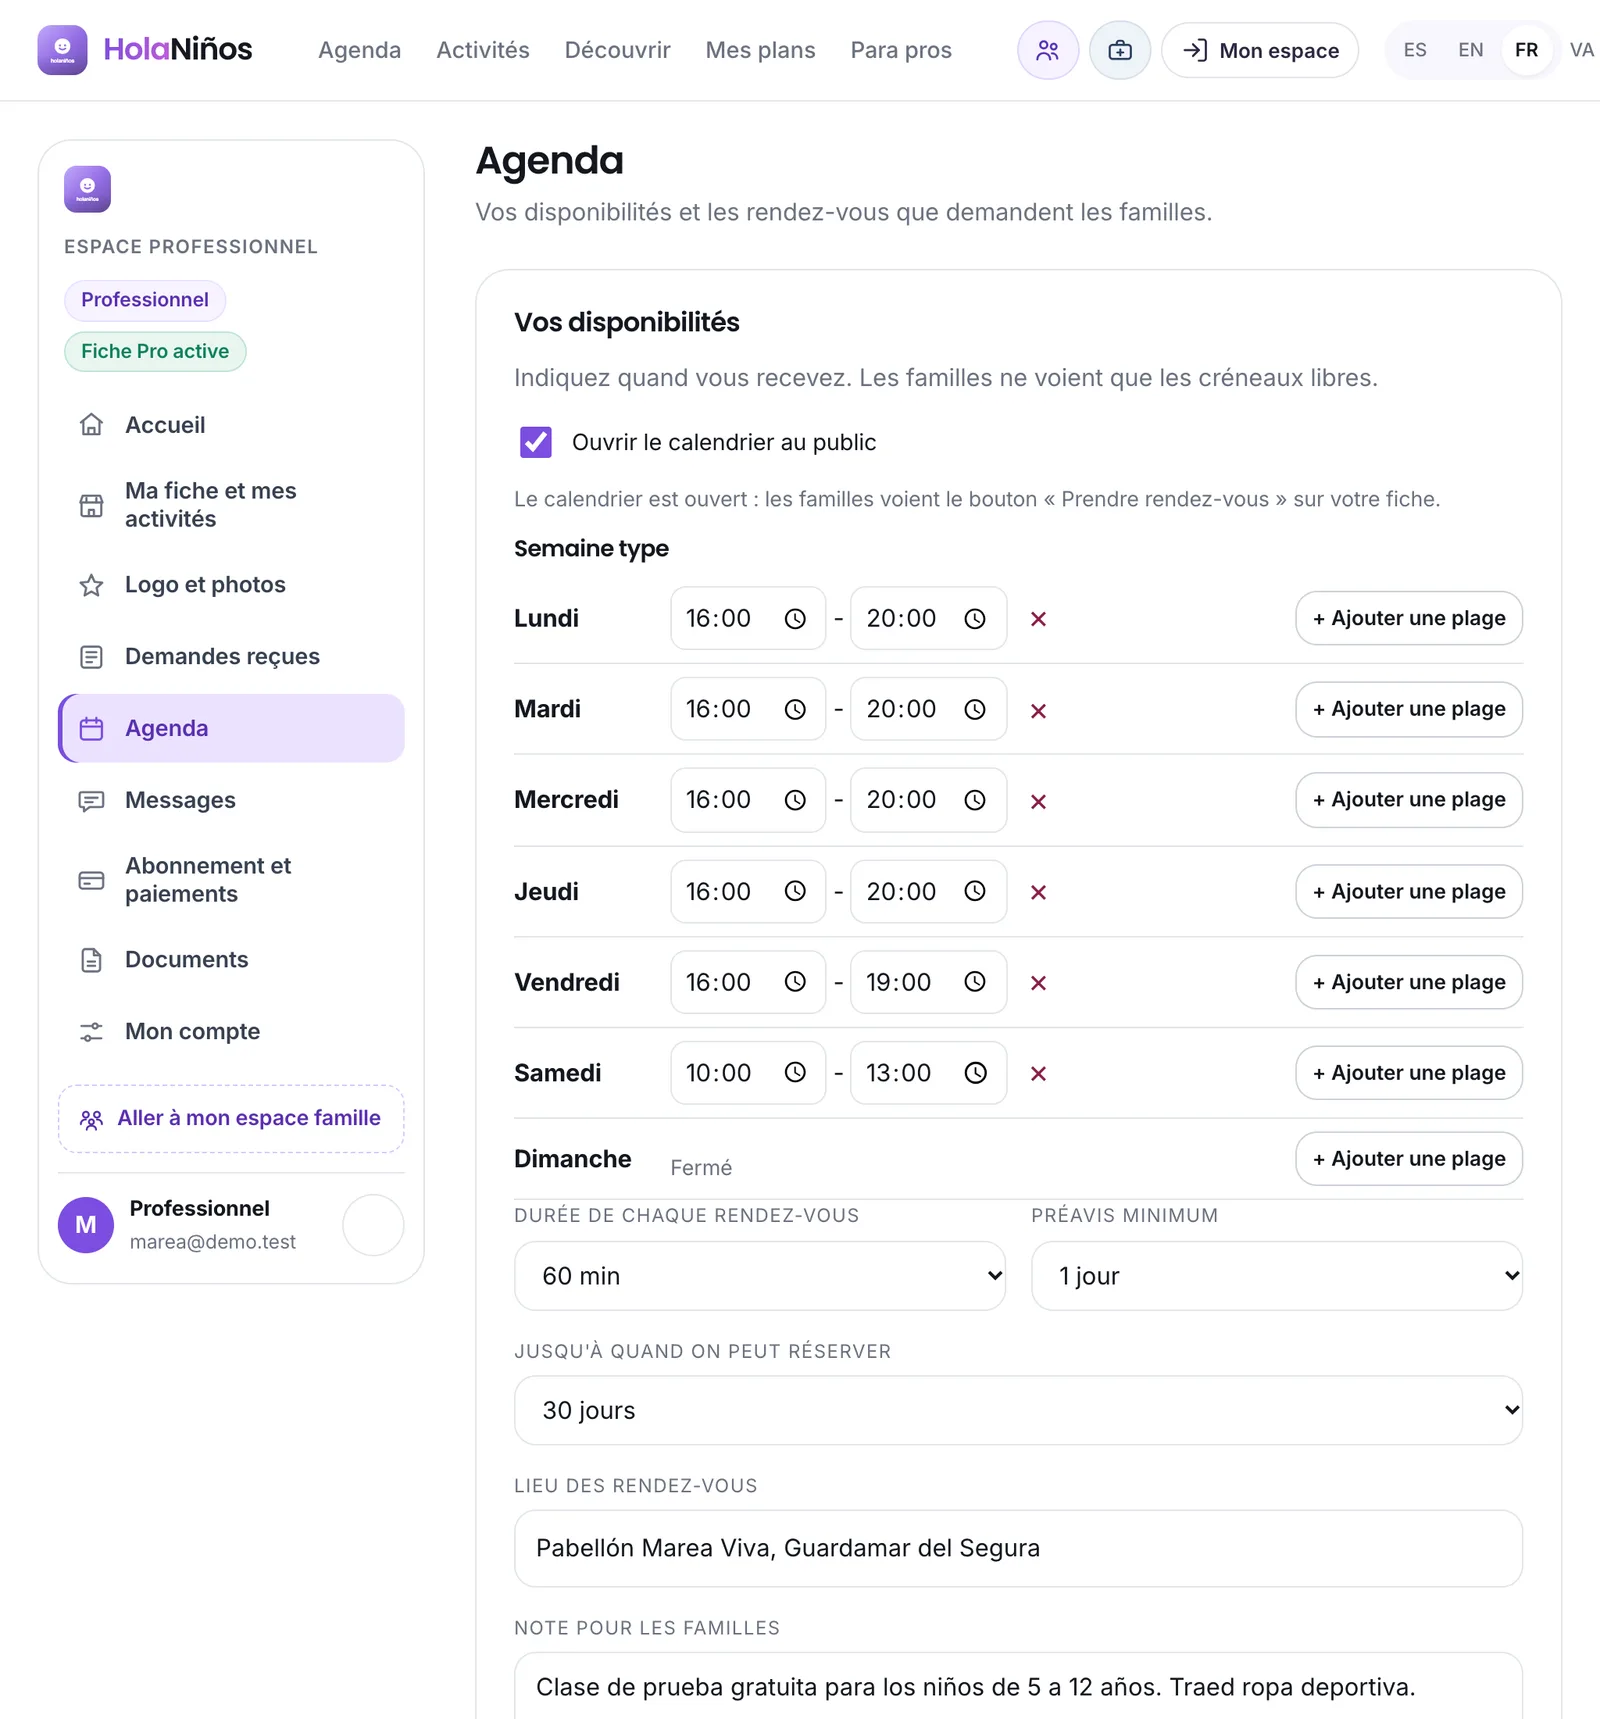Open clock picker for Vendredi end time

(x=975, y=982)
